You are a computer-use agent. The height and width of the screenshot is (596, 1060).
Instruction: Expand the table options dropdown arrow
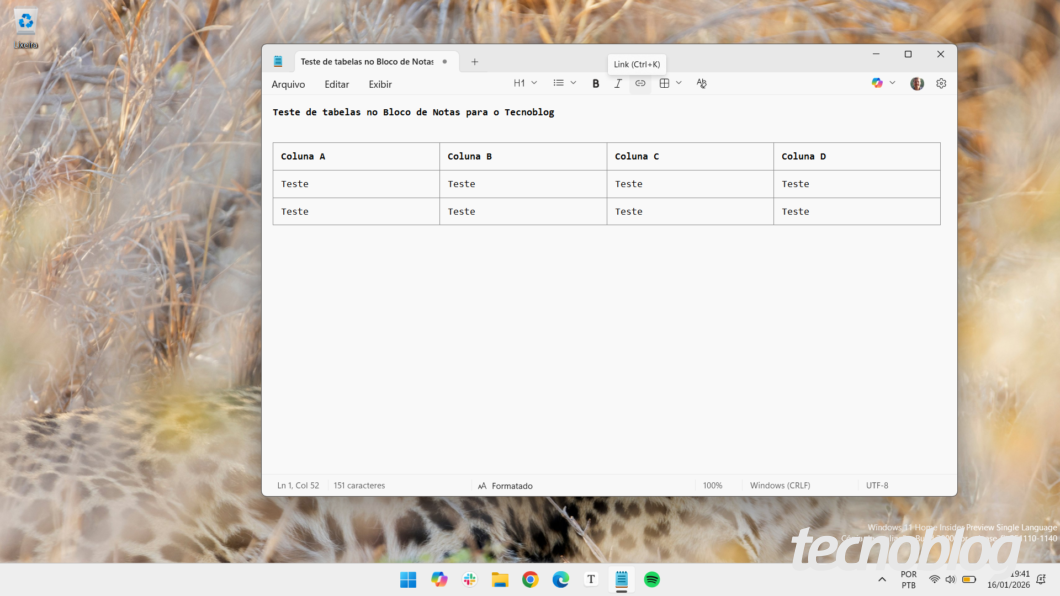pos(679,83)
